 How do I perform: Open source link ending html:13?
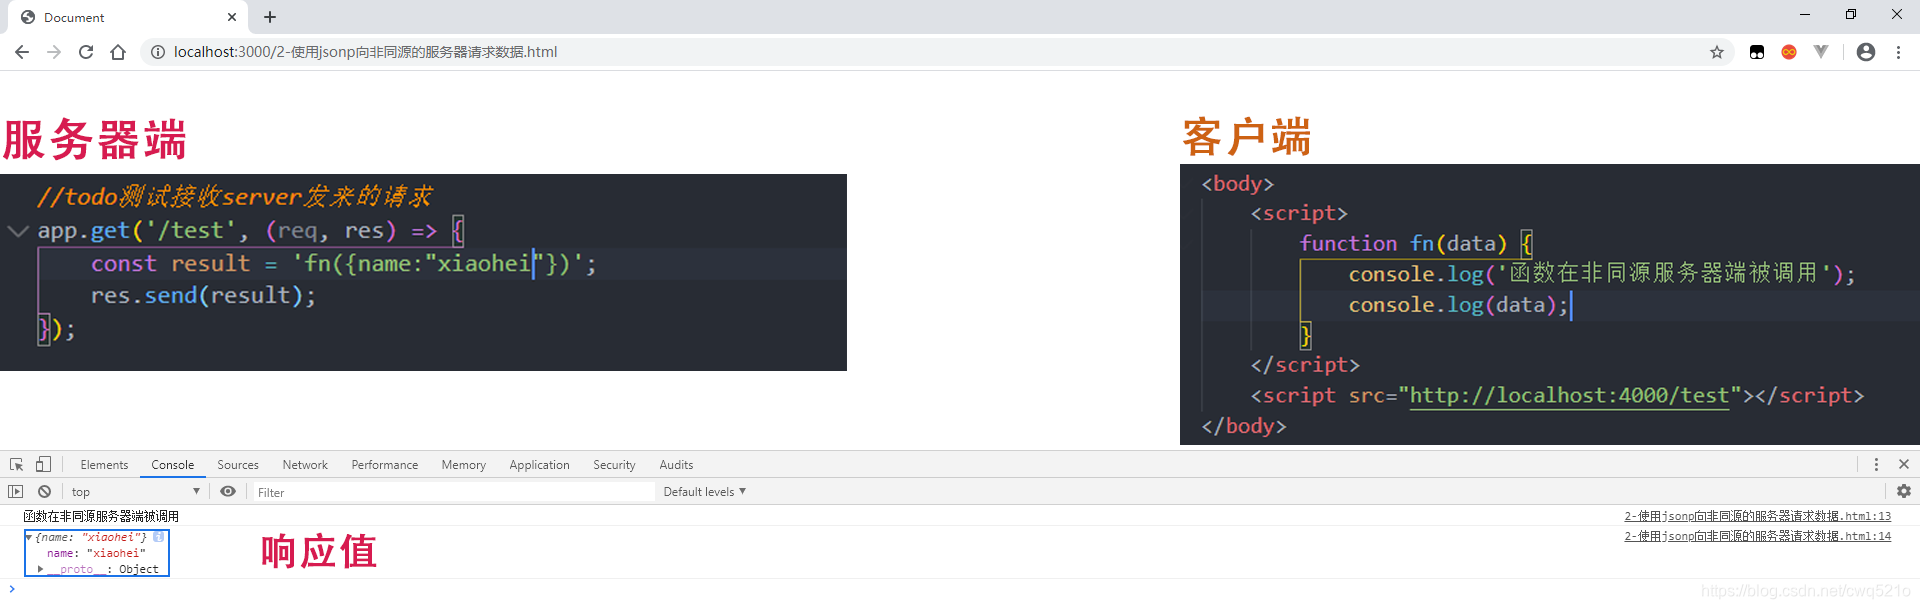pos(1757,517)
